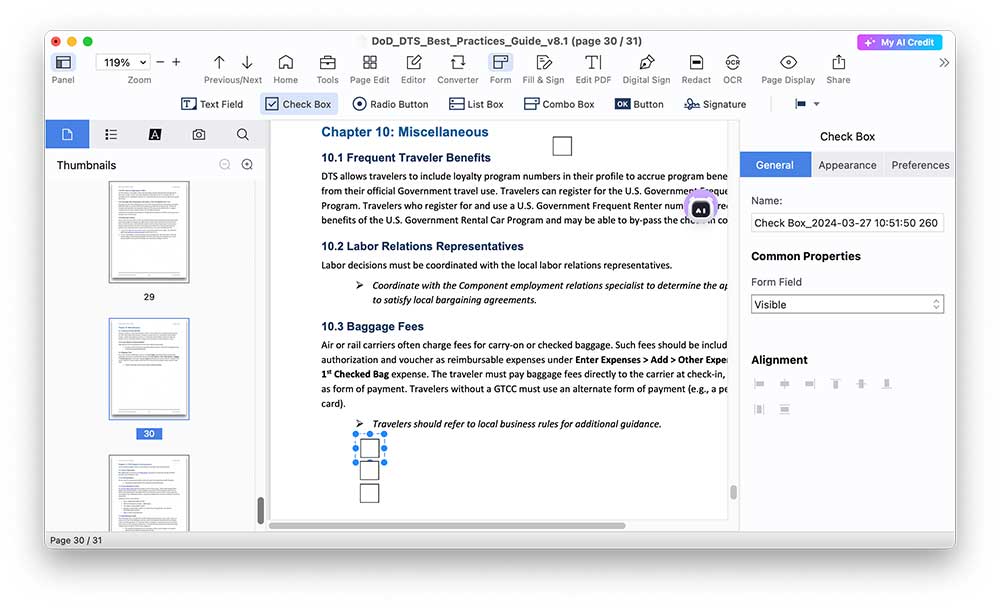Select the Form tool

[500, 62]
